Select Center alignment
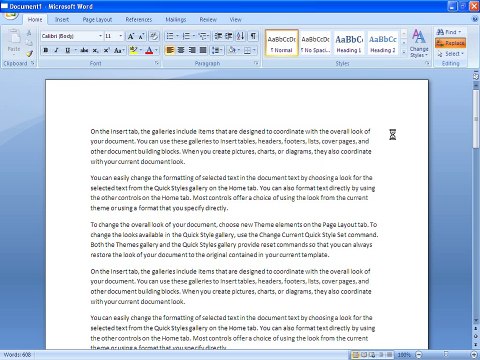 (x=181, y=50)
